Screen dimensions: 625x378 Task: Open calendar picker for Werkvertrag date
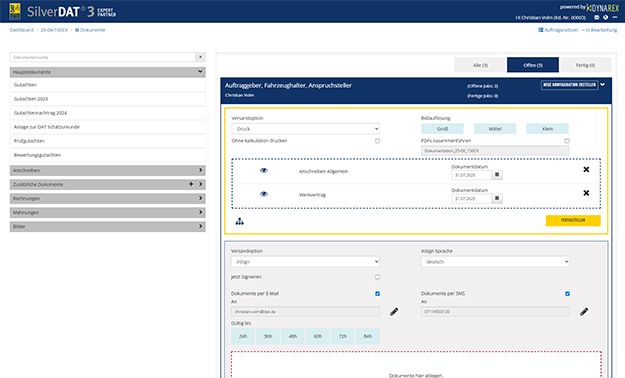coord(497,198)
